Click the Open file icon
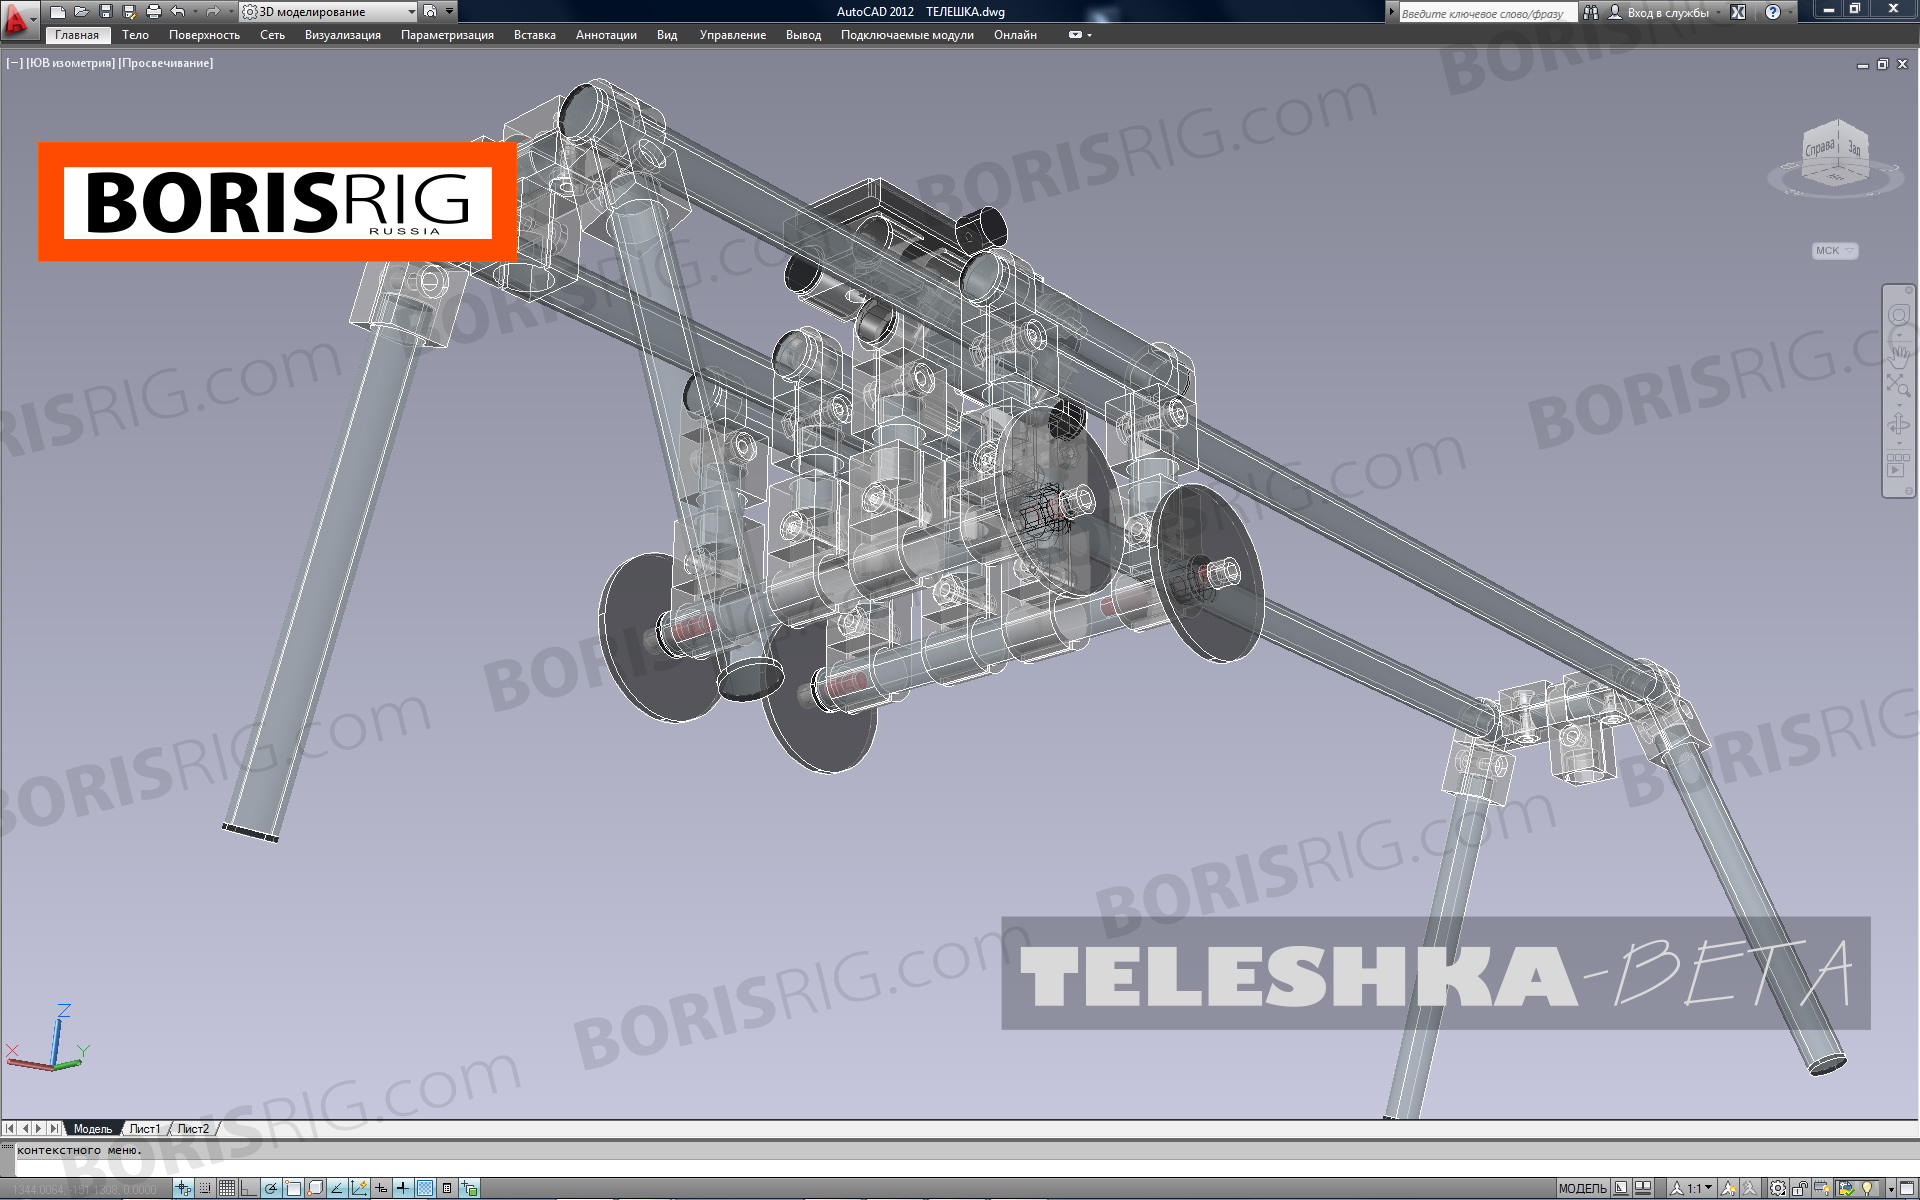 pos(81,12)
